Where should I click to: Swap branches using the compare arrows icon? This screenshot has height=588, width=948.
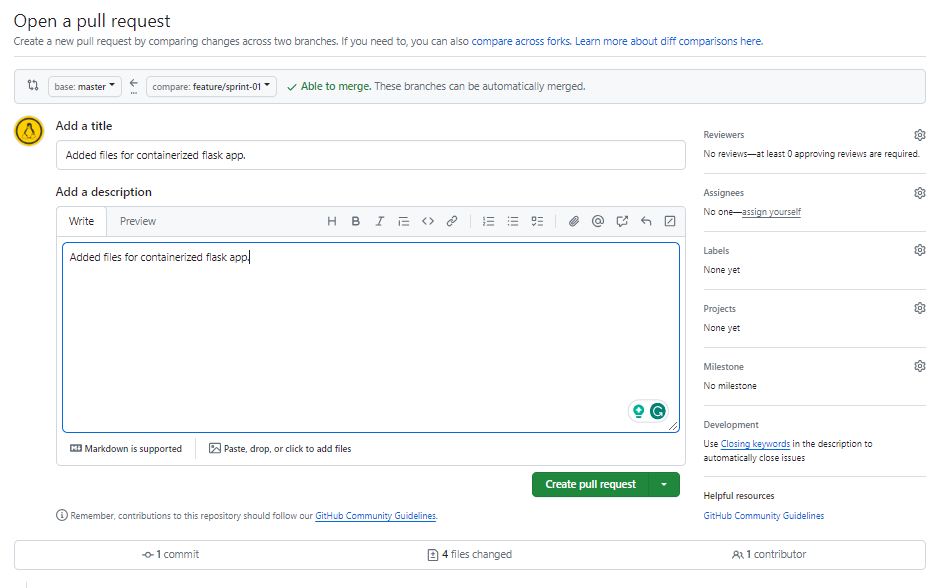click(33, 85)
